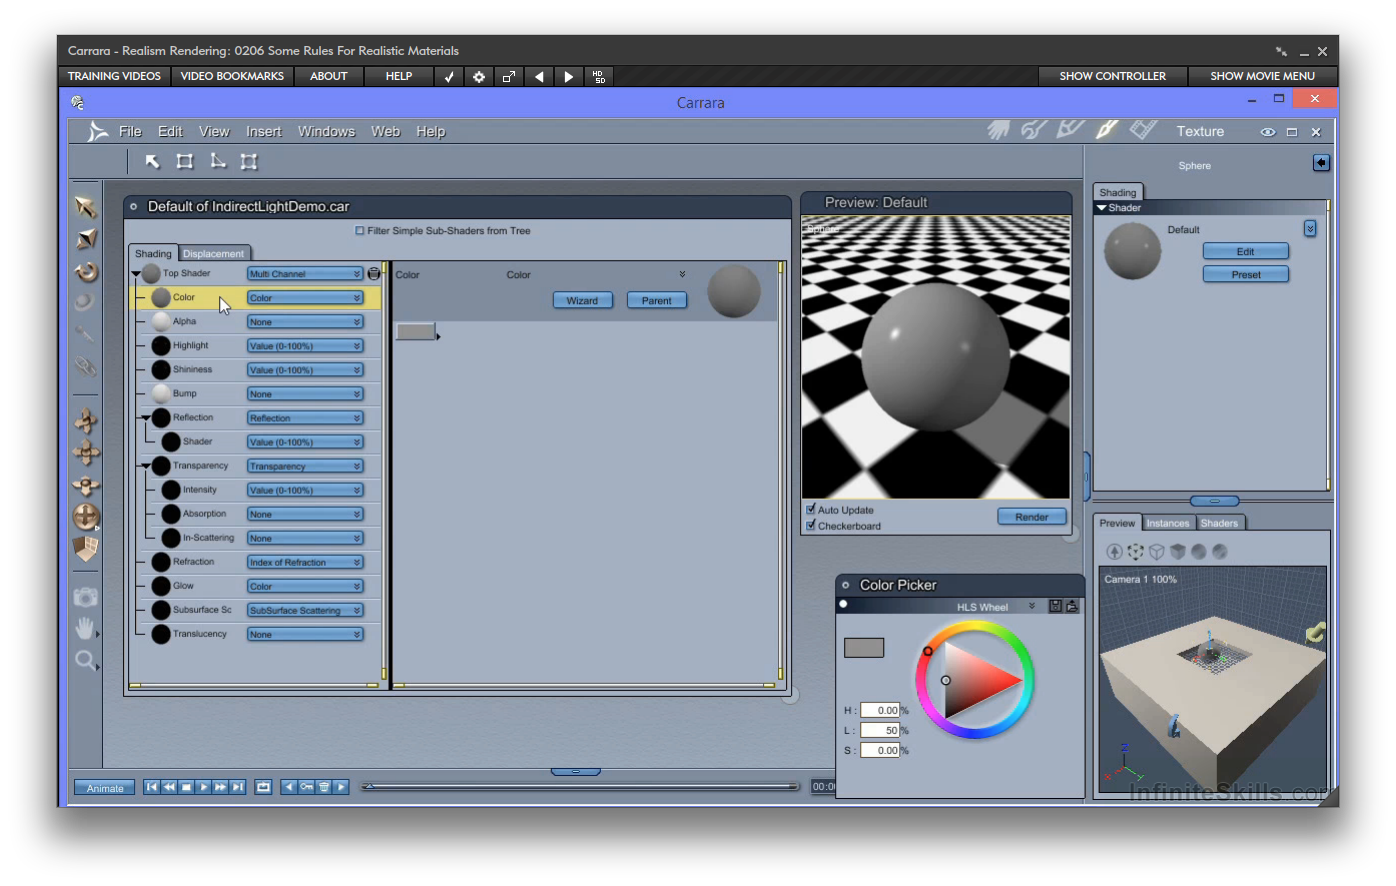Click the save icon in Color Picker header
This screenshot has height=886, width=1396.
pos(1055,606)
